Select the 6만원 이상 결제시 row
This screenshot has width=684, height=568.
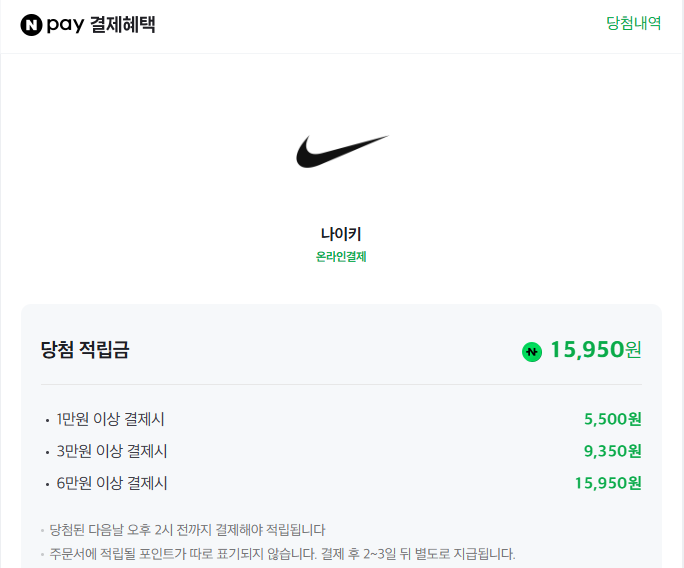[x=111, y=483]
